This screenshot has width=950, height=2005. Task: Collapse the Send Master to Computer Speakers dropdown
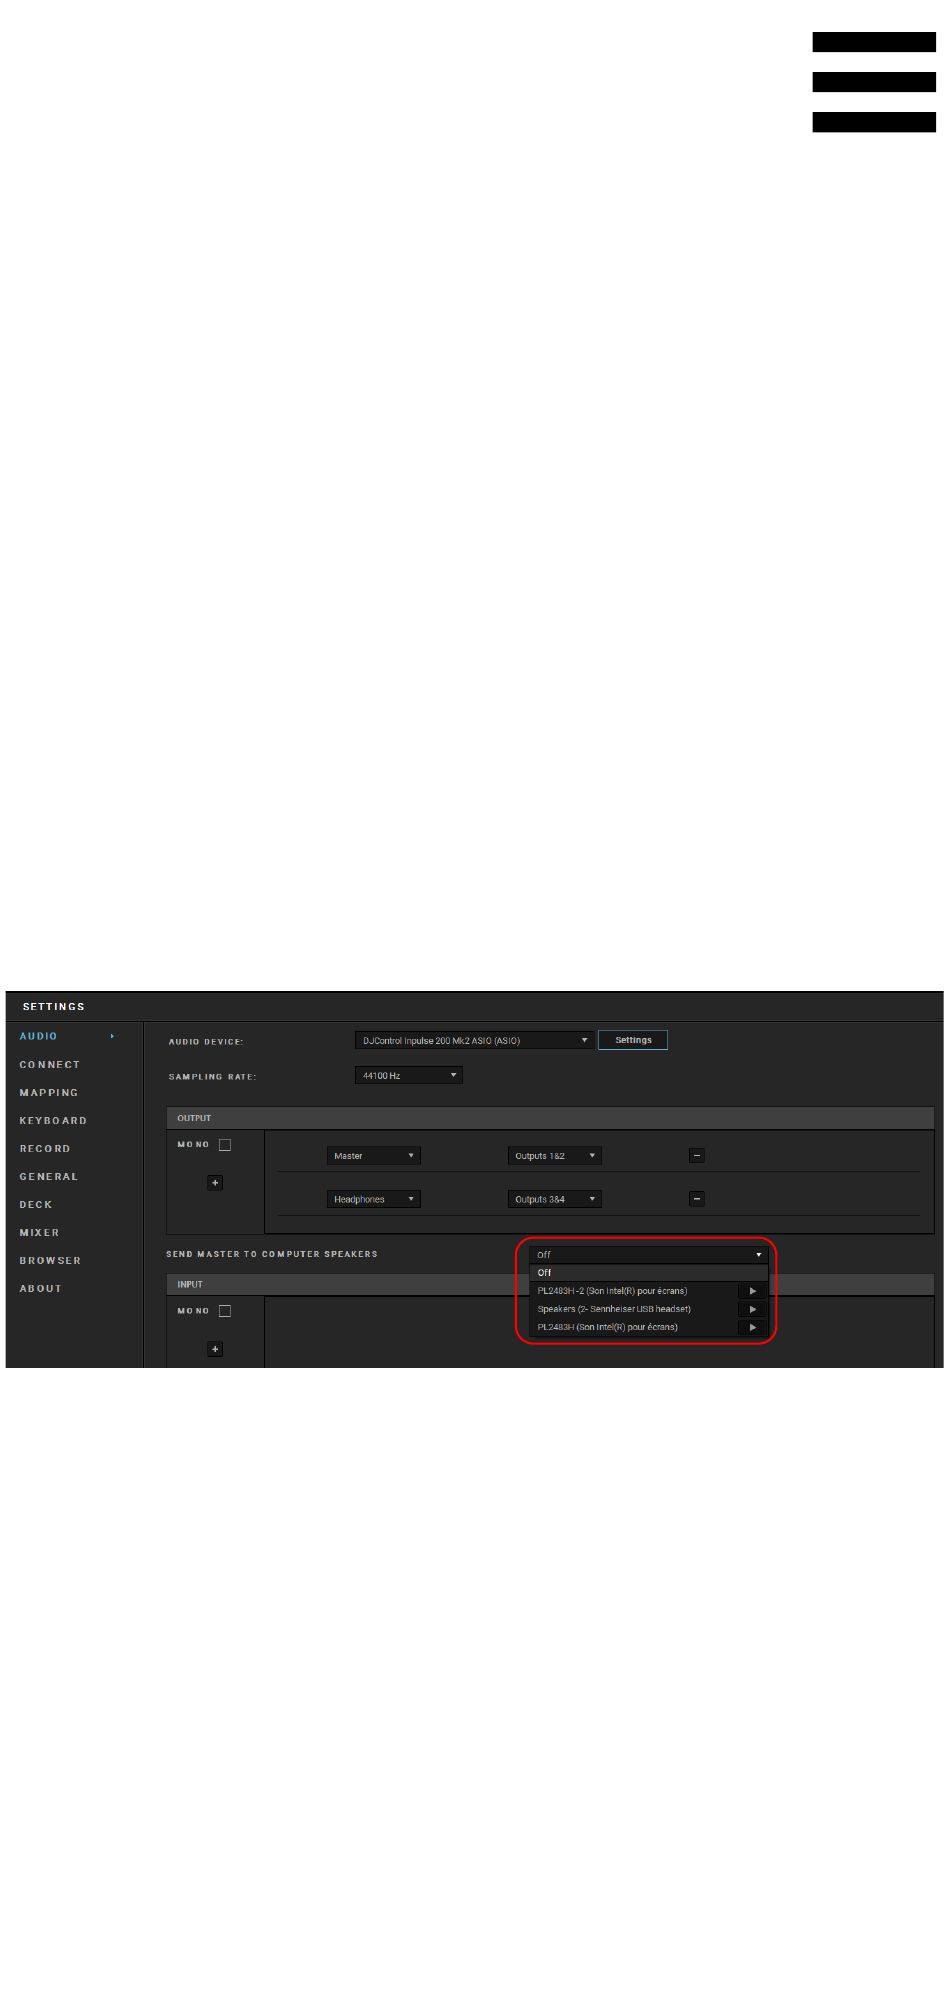649,1254
